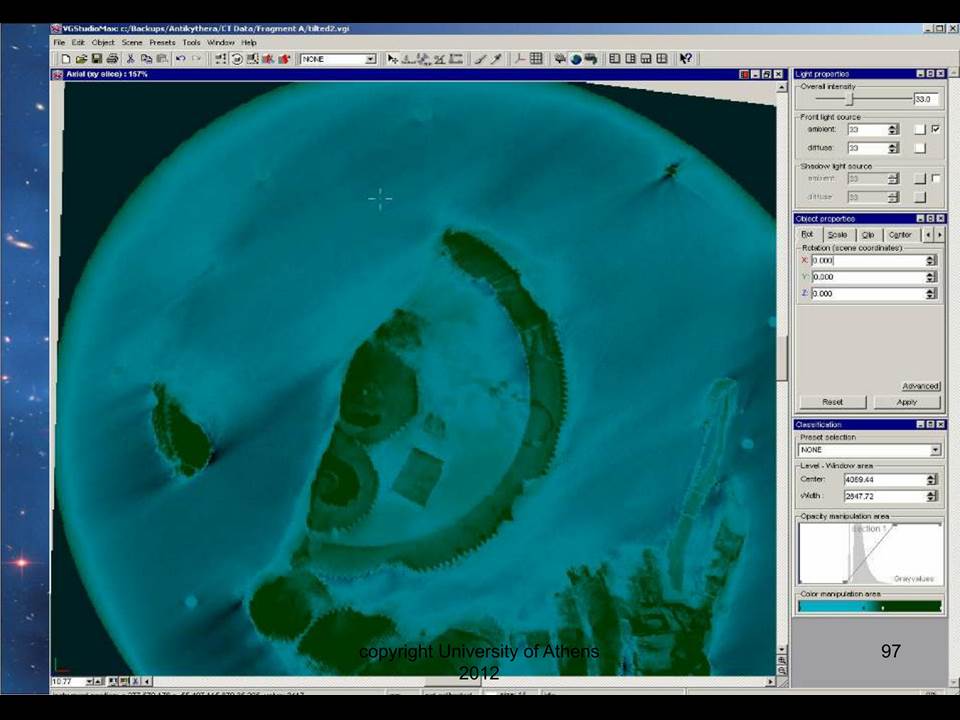This screenshot has width=960, height=720.
Task: Click the Overall intensity slider handle
Action: (850, 99)
